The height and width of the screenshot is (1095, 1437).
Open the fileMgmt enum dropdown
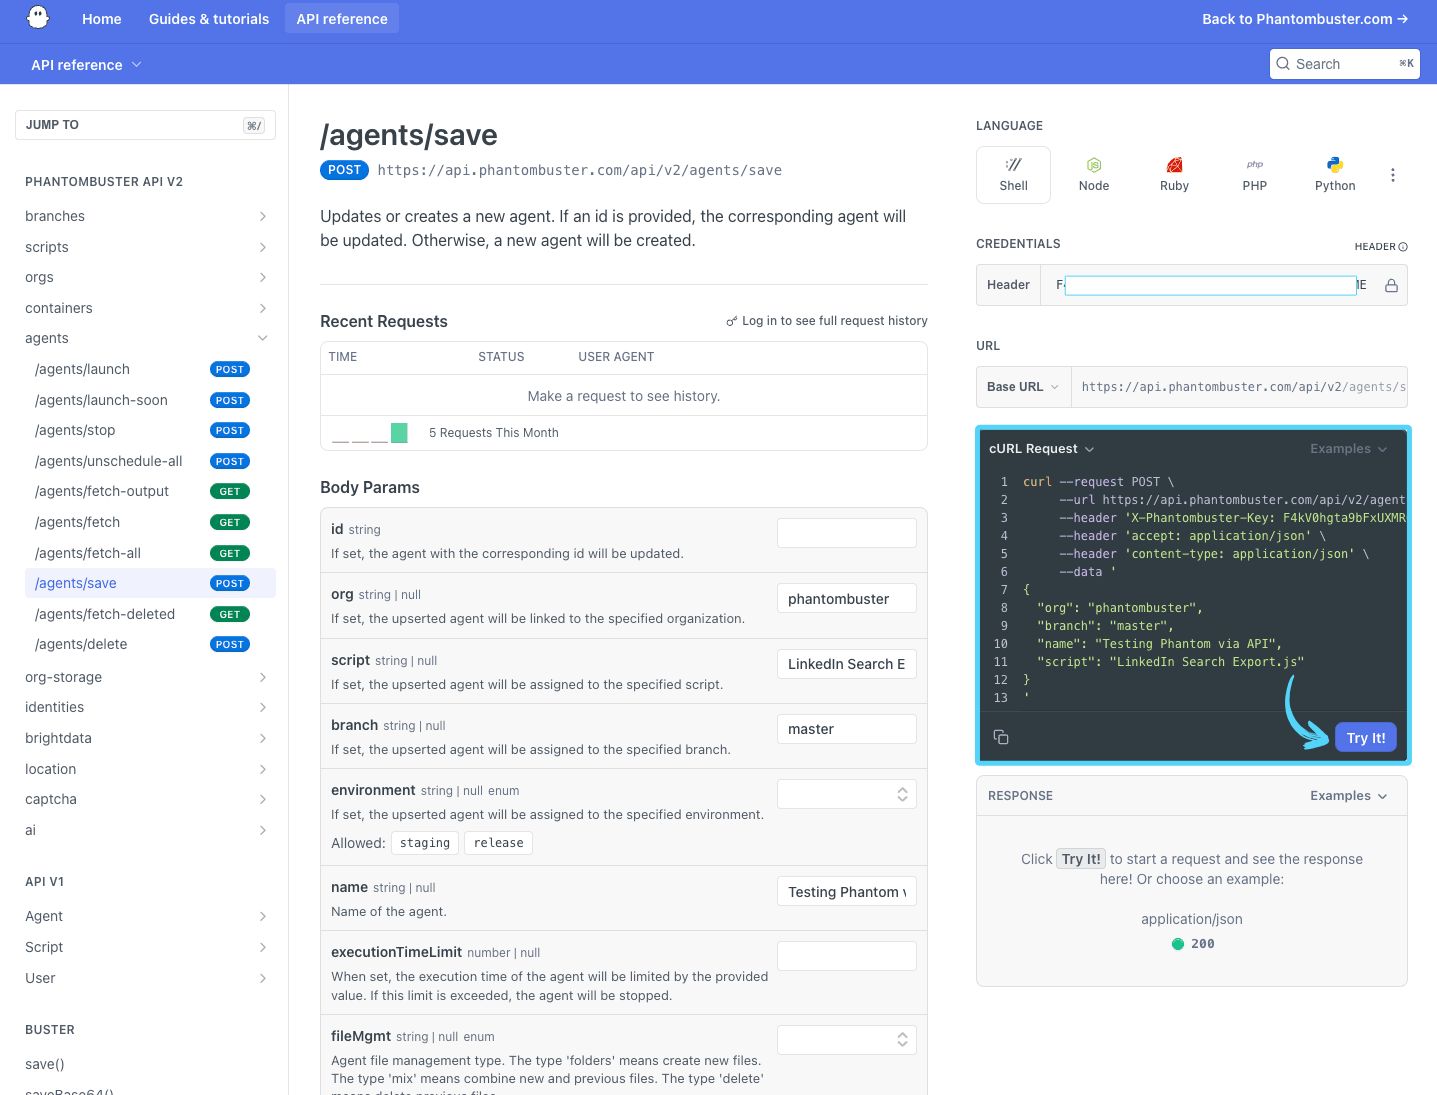(847, 1040)
